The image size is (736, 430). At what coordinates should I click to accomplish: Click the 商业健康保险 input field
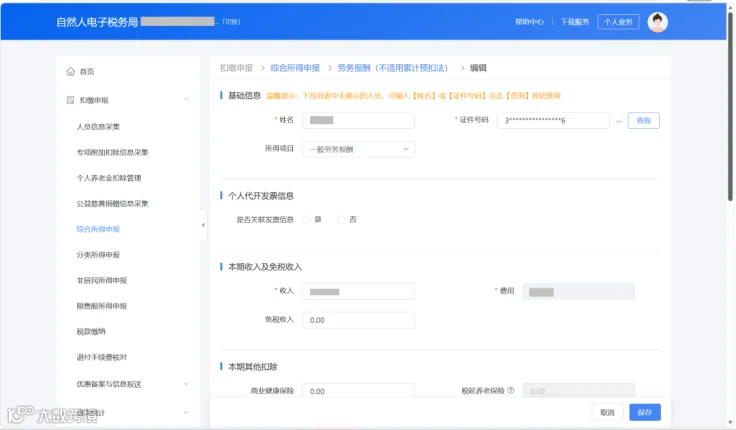pos(358,391)
